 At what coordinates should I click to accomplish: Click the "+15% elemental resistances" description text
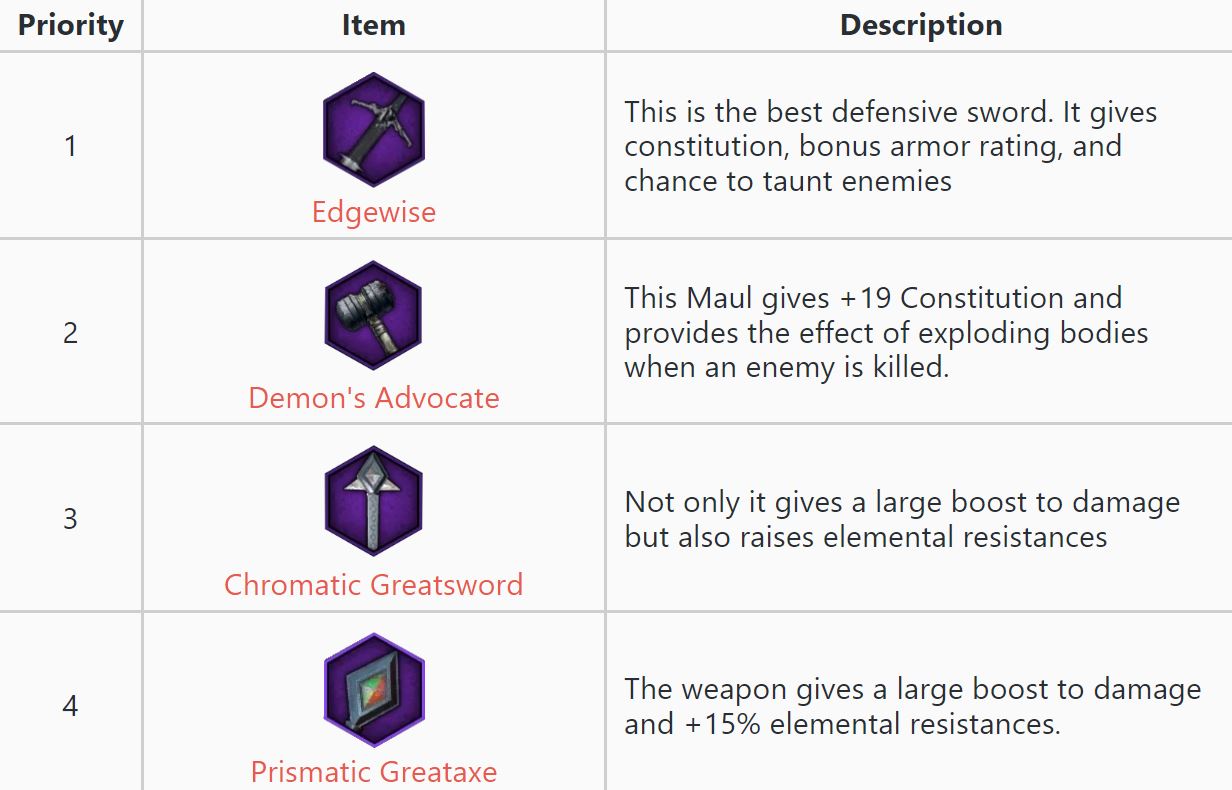tap(842, 723)
